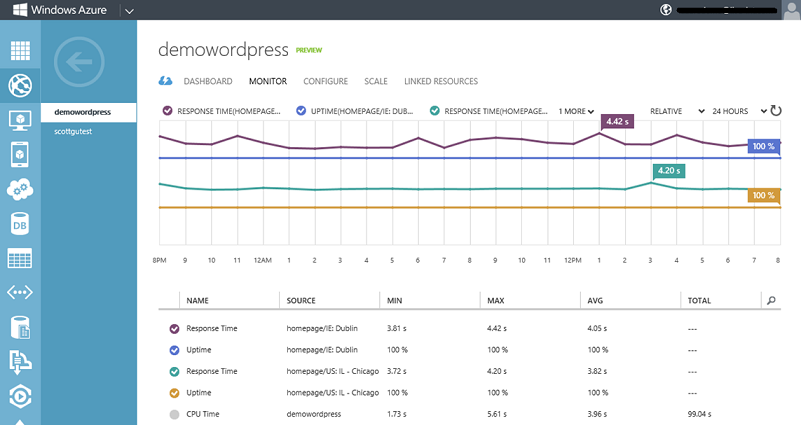Toggle teal Response Time legend checkbox

tap(435, 110)
